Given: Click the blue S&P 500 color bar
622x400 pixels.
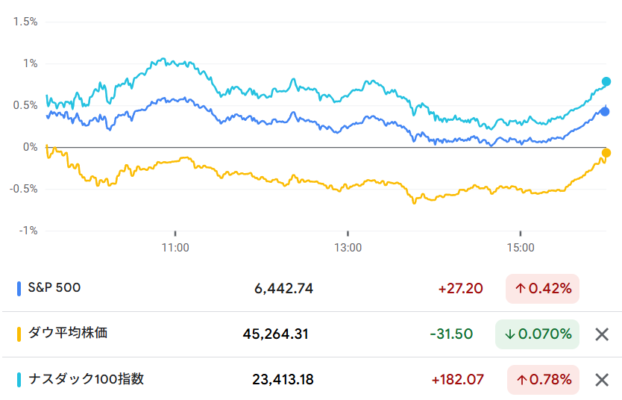Looking at the screenshot, I should (x=19, y=288).
